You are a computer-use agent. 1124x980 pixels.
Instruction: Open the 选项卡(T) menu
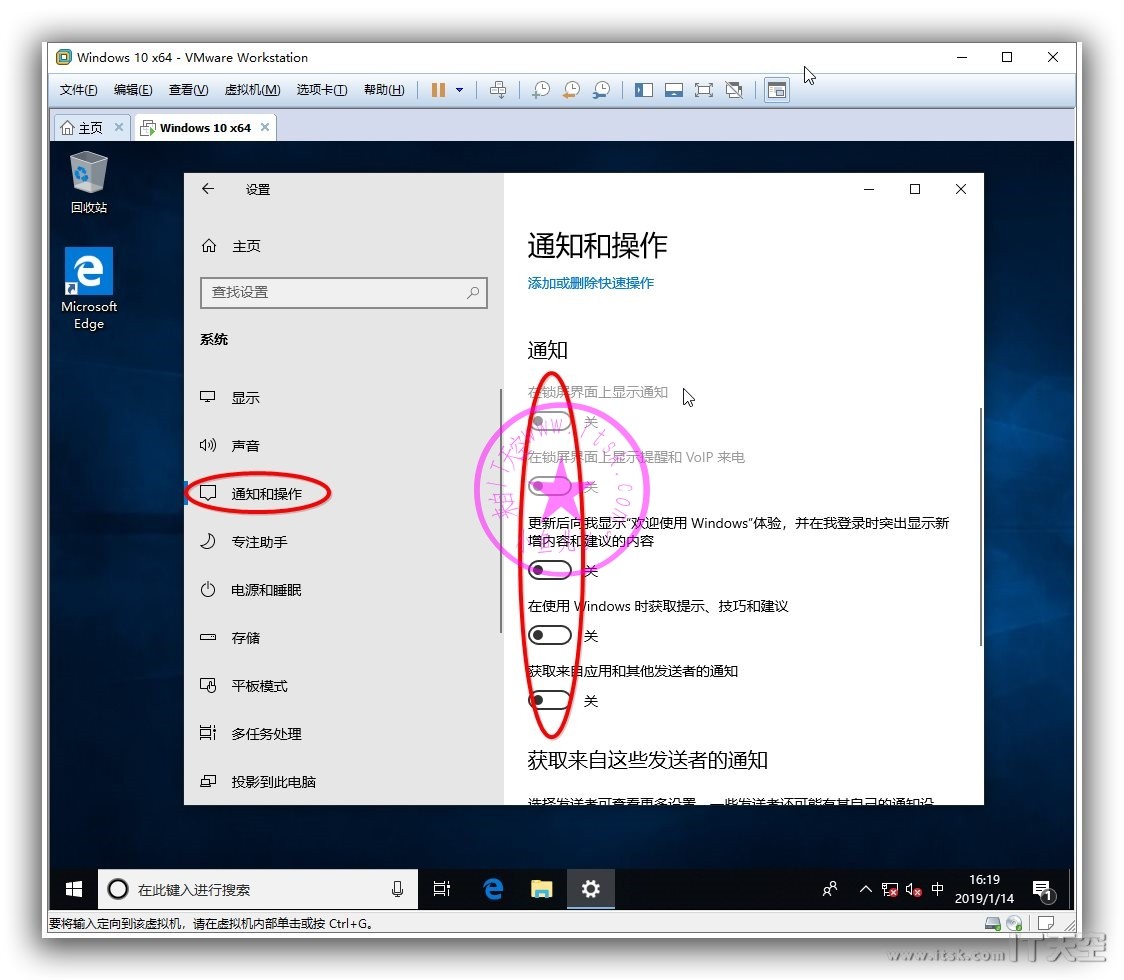point(322,90)
